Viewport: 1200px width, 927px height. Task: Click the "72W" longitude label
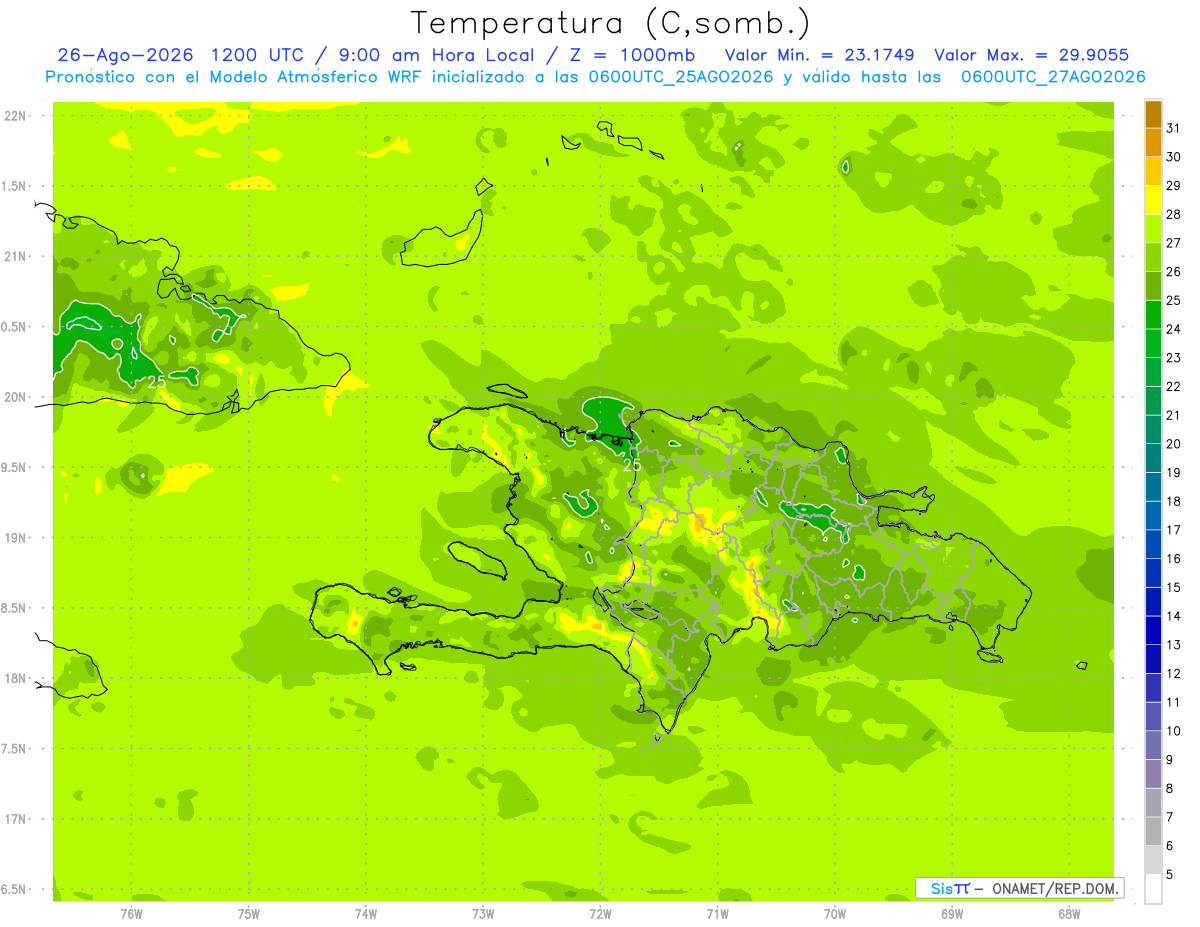600,913
